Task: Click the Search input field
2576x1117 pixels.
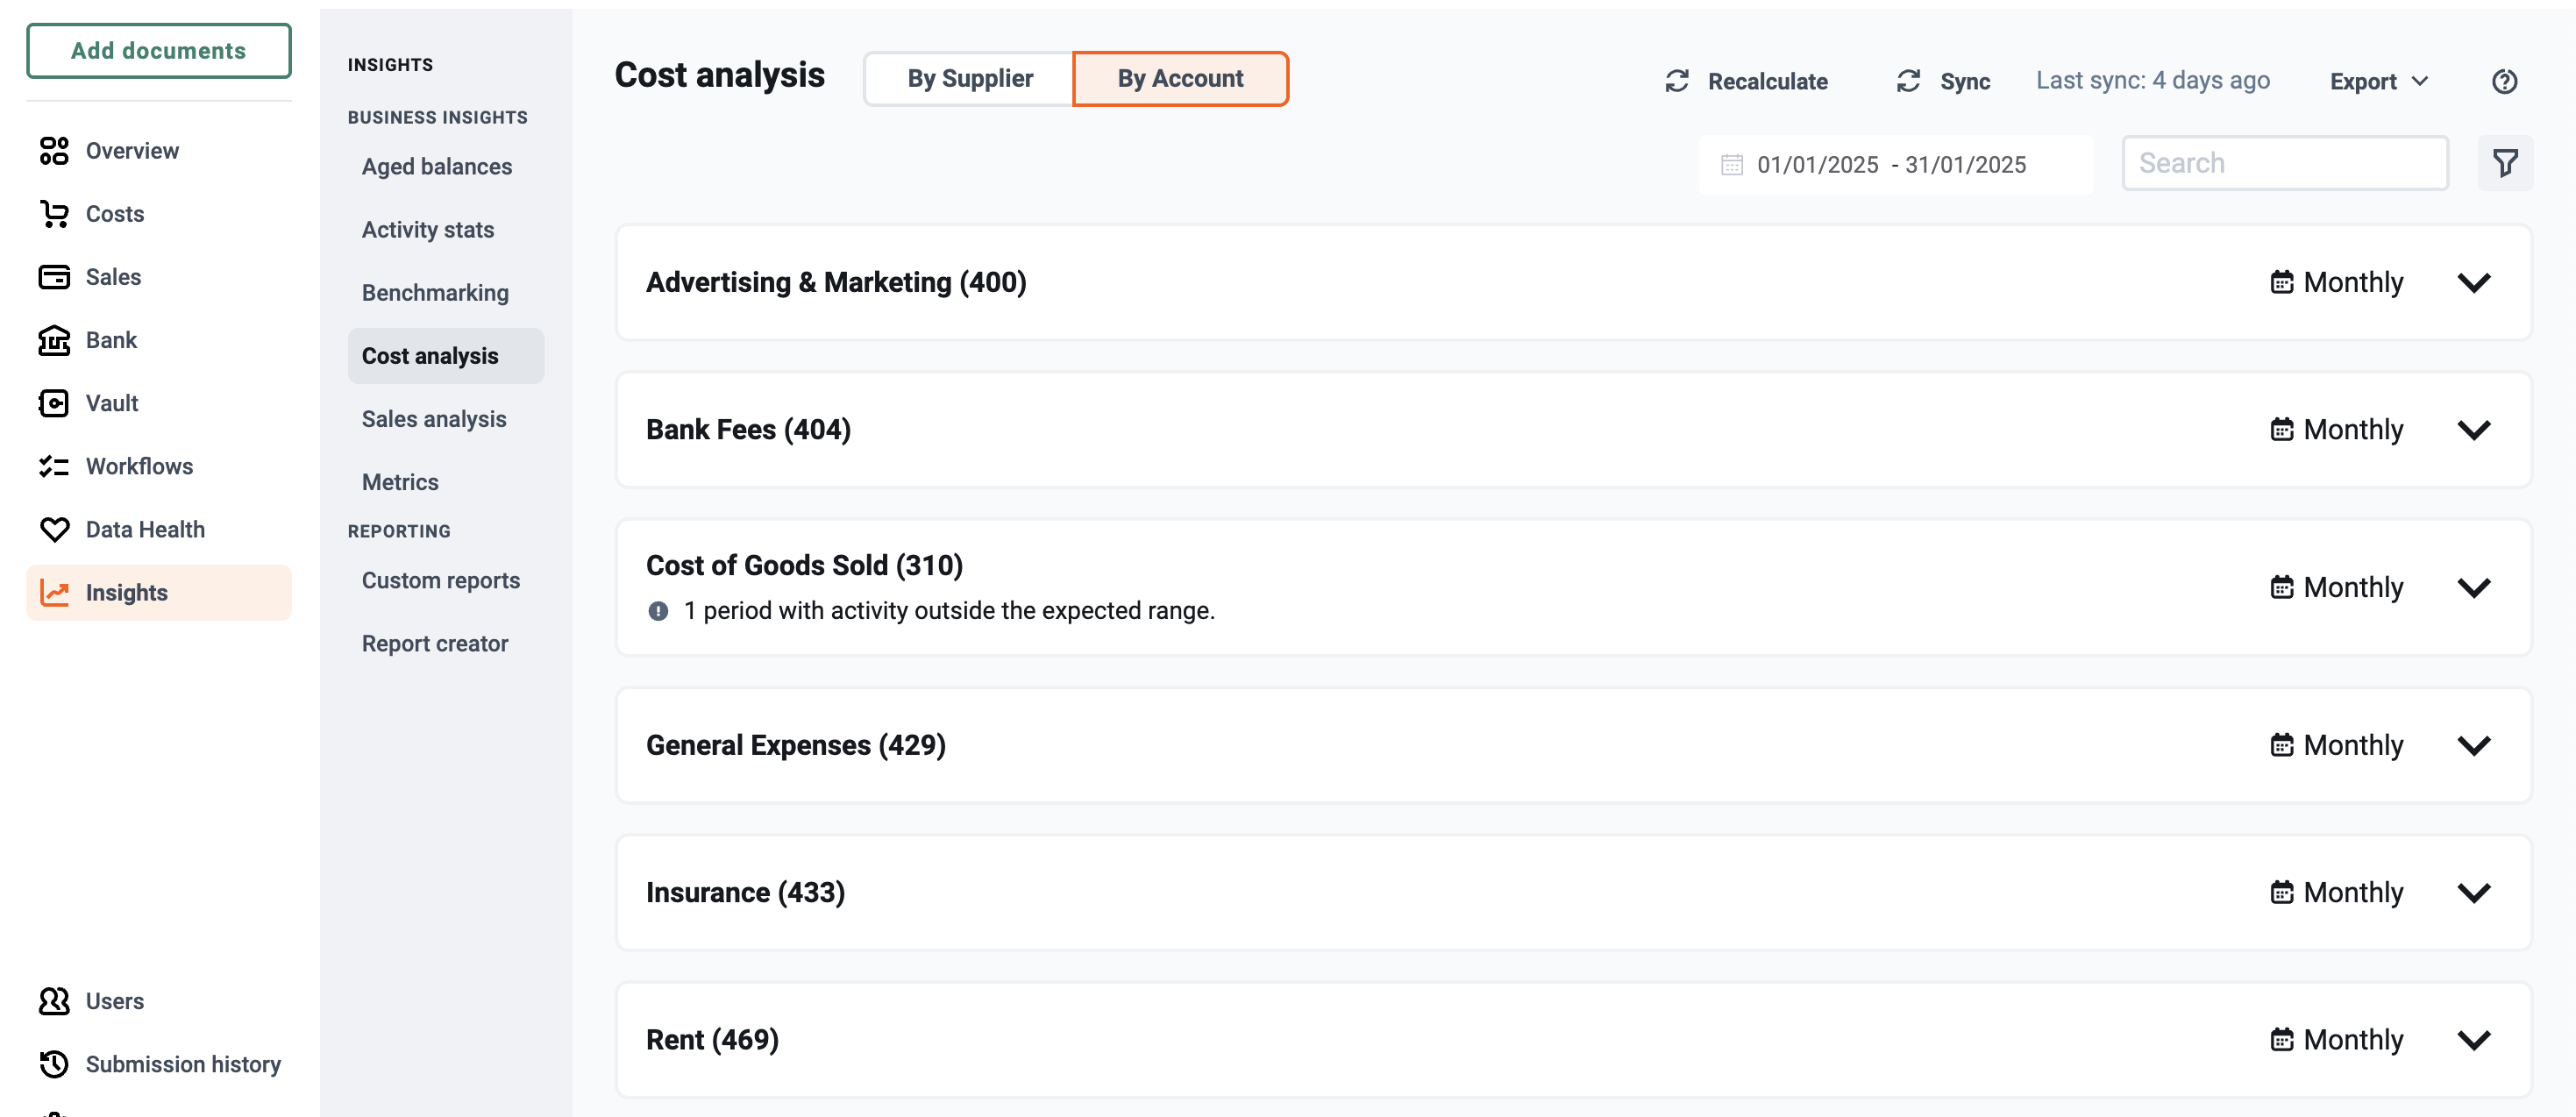Action: (x=2285, y=163)
